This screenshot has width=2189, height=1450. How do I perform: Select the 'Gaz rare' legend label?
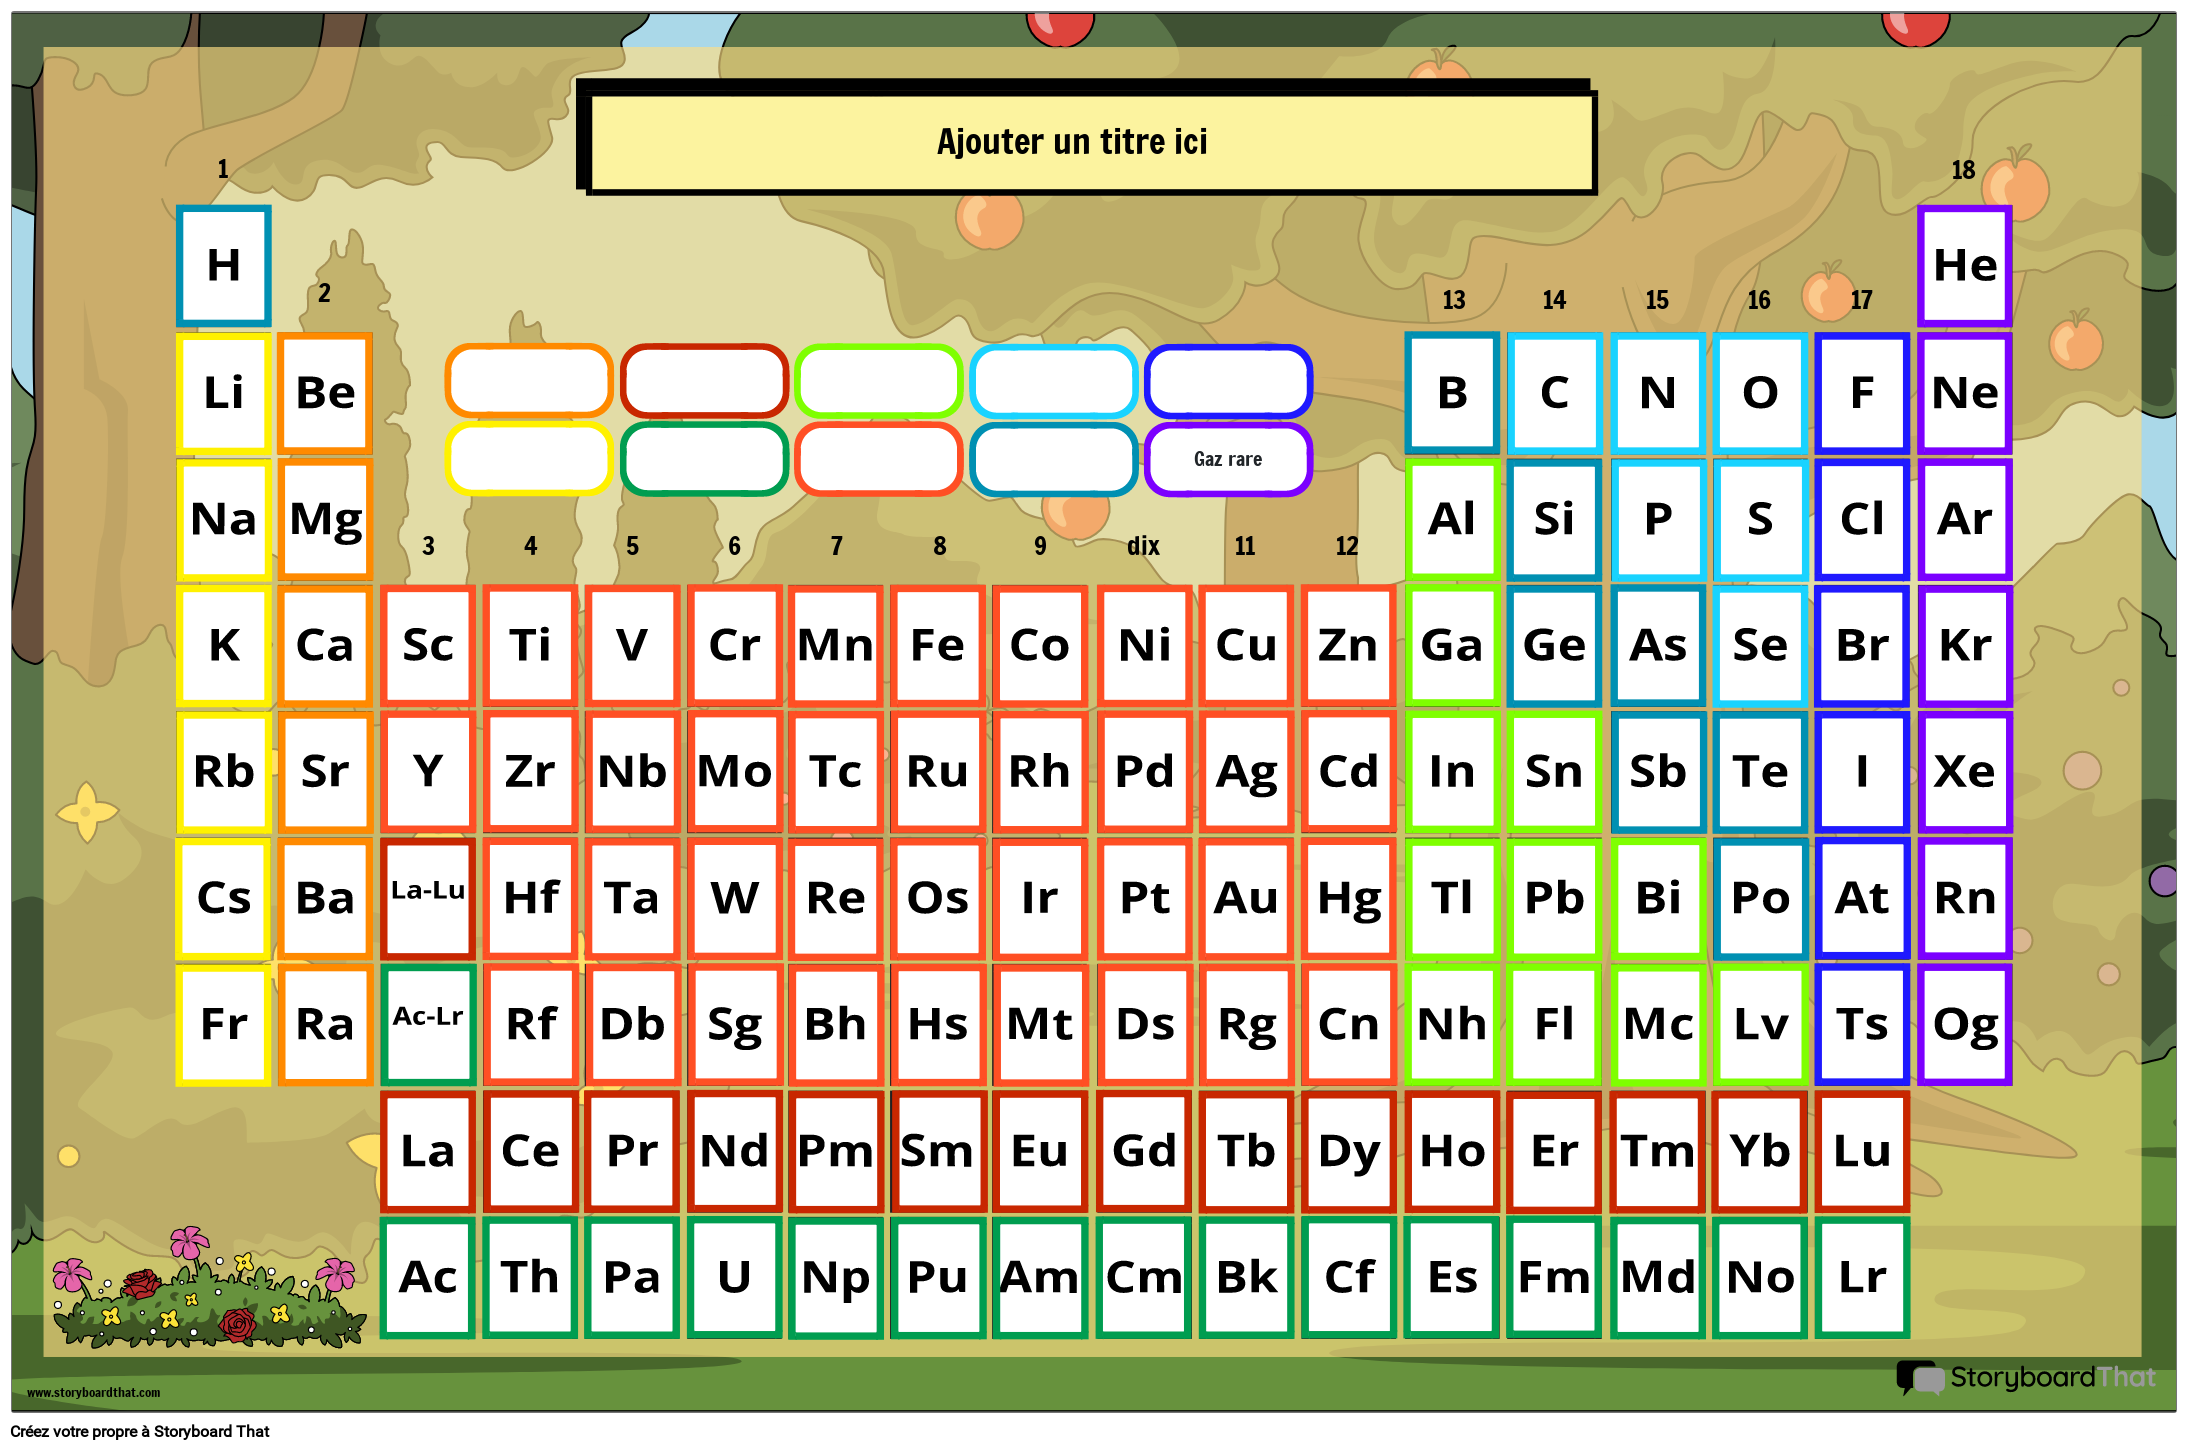1227,459
